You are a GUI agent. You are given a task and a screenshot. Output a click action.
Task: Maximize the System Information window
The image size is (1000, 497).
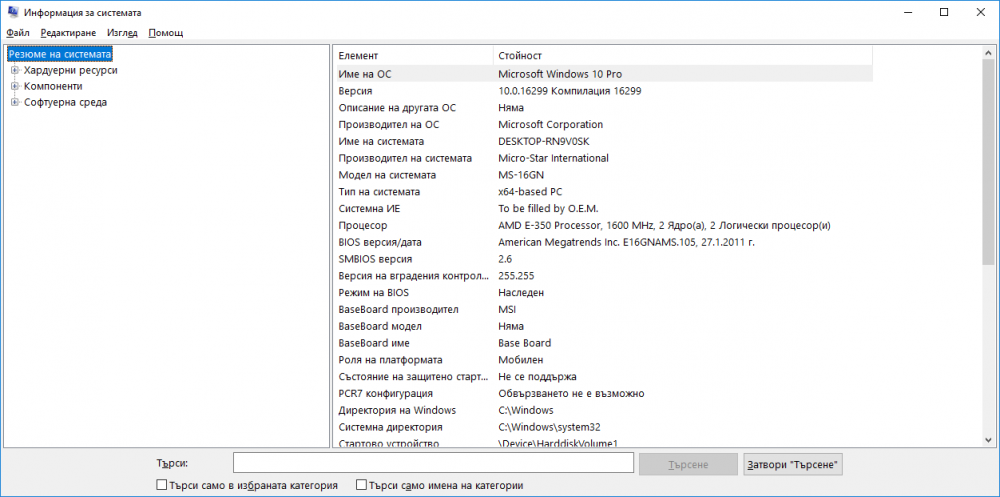[x=945, y=12]
